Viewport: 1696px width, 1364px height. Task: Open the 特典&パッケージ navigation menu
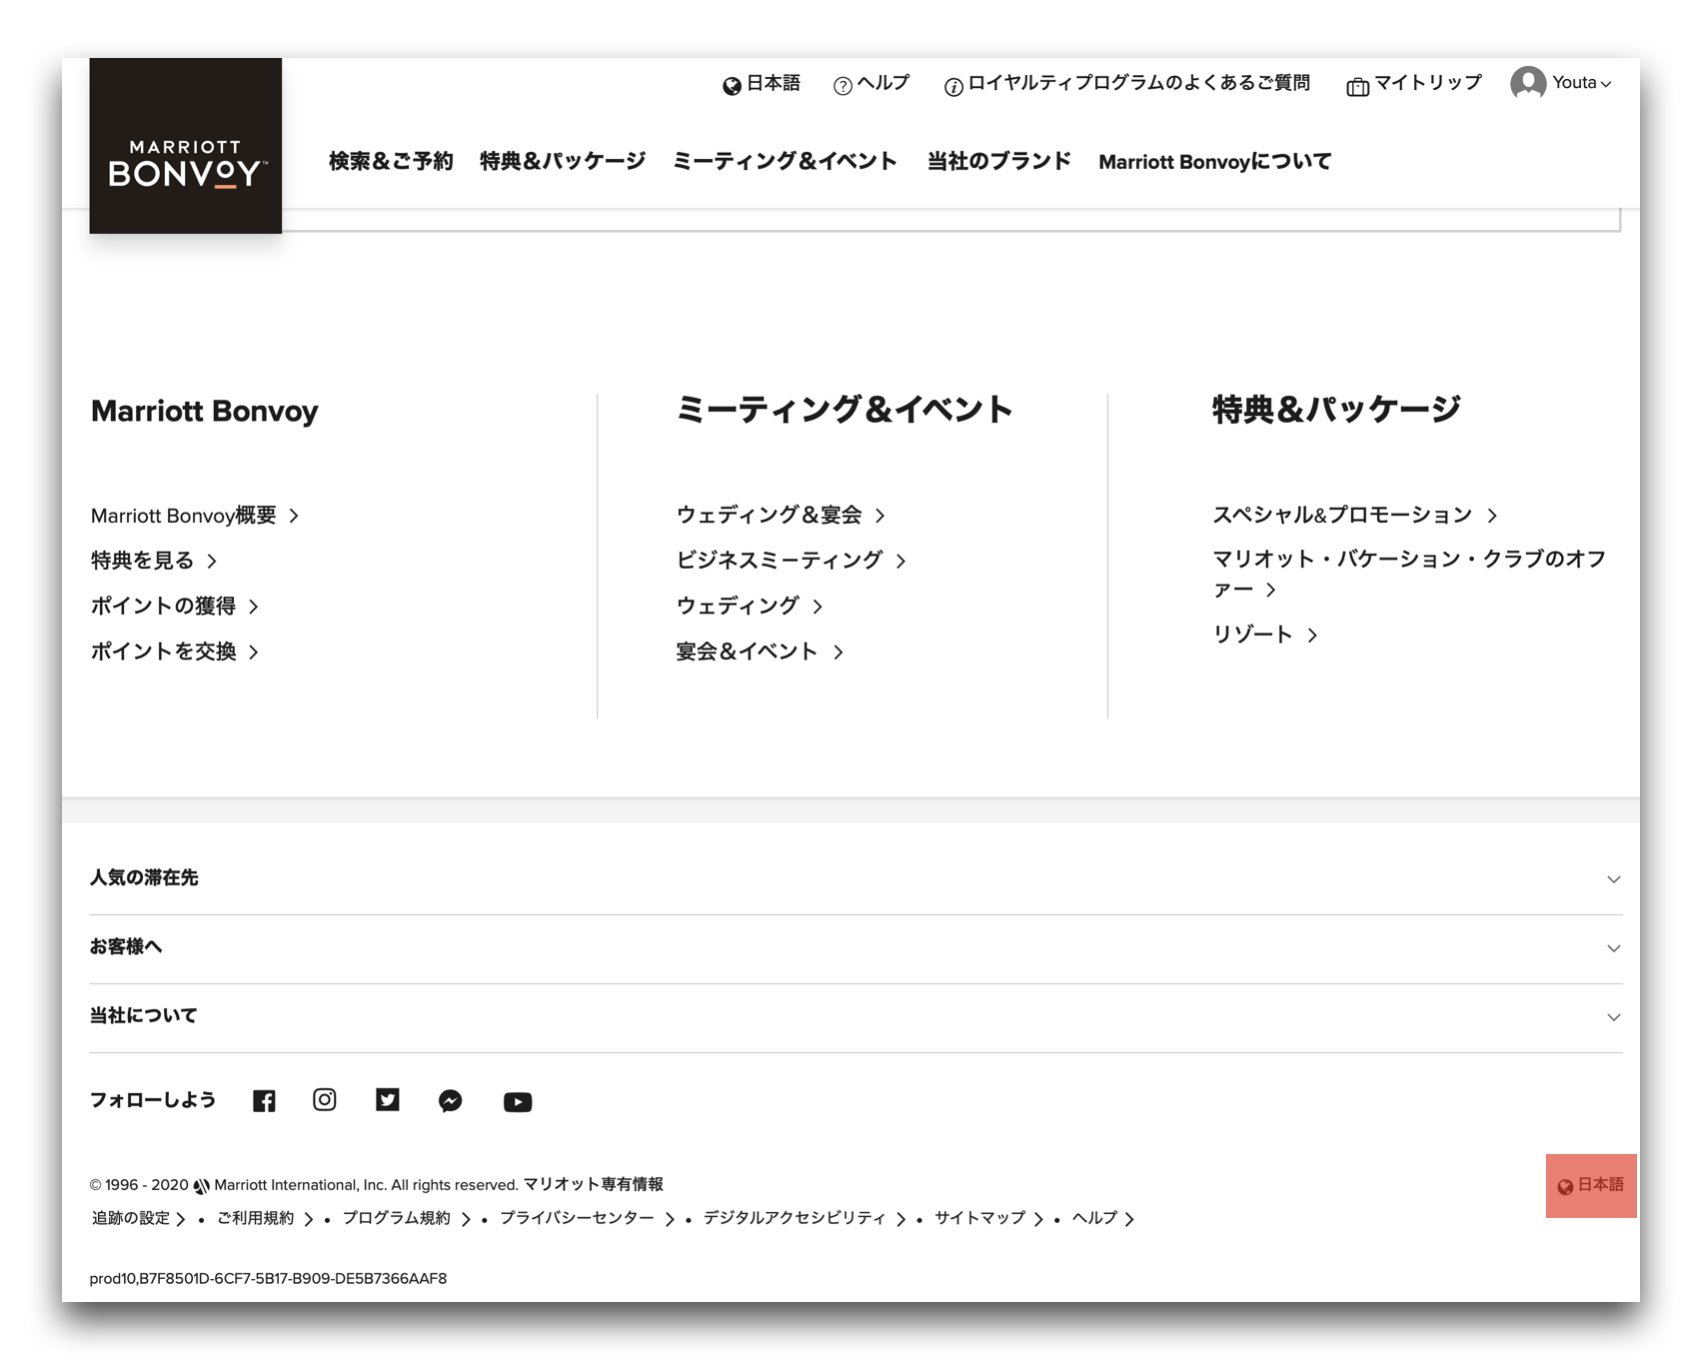(x=563, y=161)
